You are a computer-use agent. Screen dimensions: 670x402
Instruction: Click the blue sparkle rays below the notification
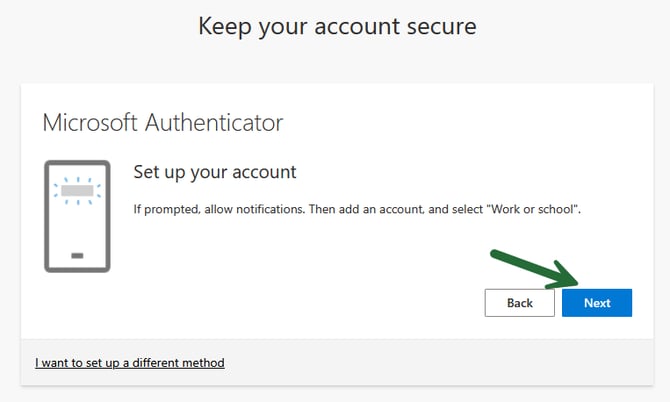click(77, 203)
